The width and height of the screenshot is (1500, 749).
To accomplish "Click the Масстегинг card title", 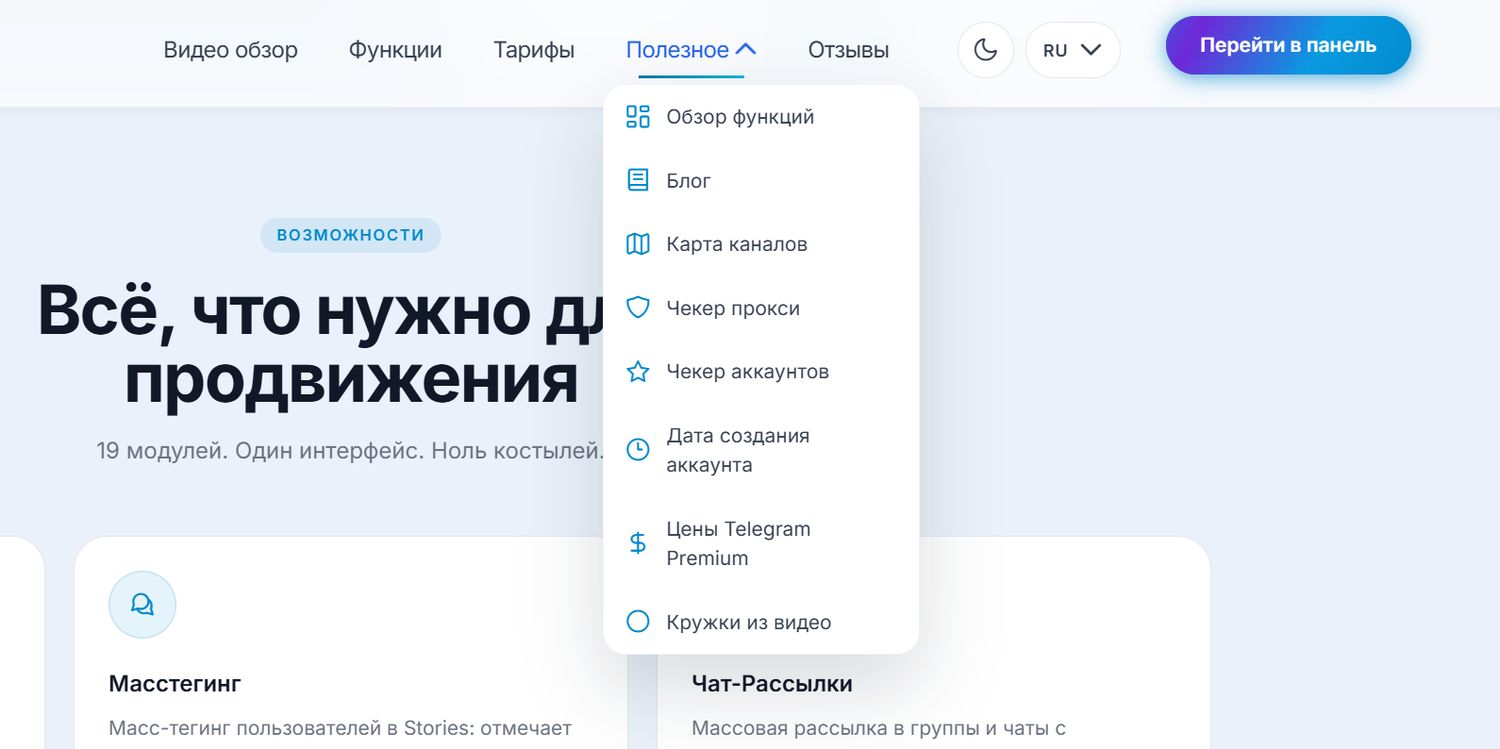I will [x=175, y=684].
